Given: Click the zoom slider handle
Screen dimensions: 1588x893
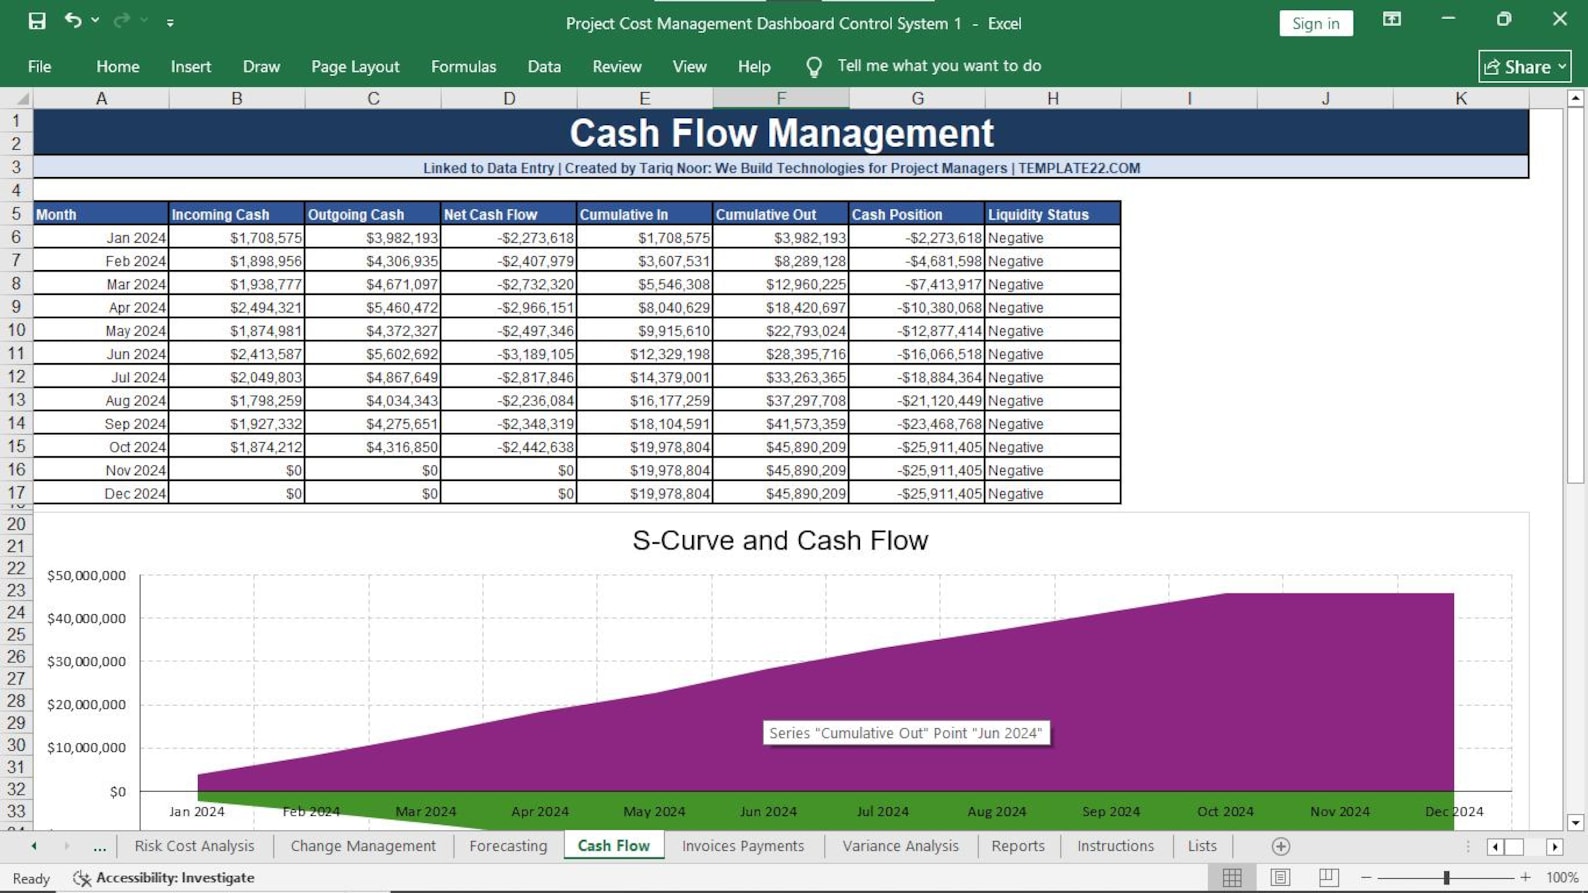Looking at the screenshot, I should [x=1446, y=877].
